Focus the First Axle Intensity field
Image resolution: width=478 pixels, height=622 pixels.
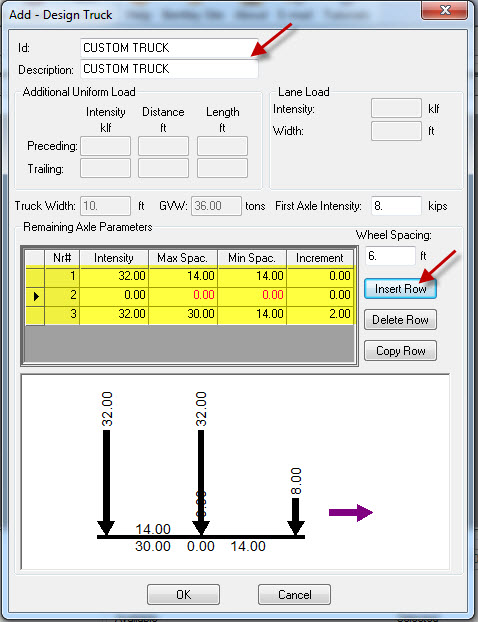coord(396,206)
